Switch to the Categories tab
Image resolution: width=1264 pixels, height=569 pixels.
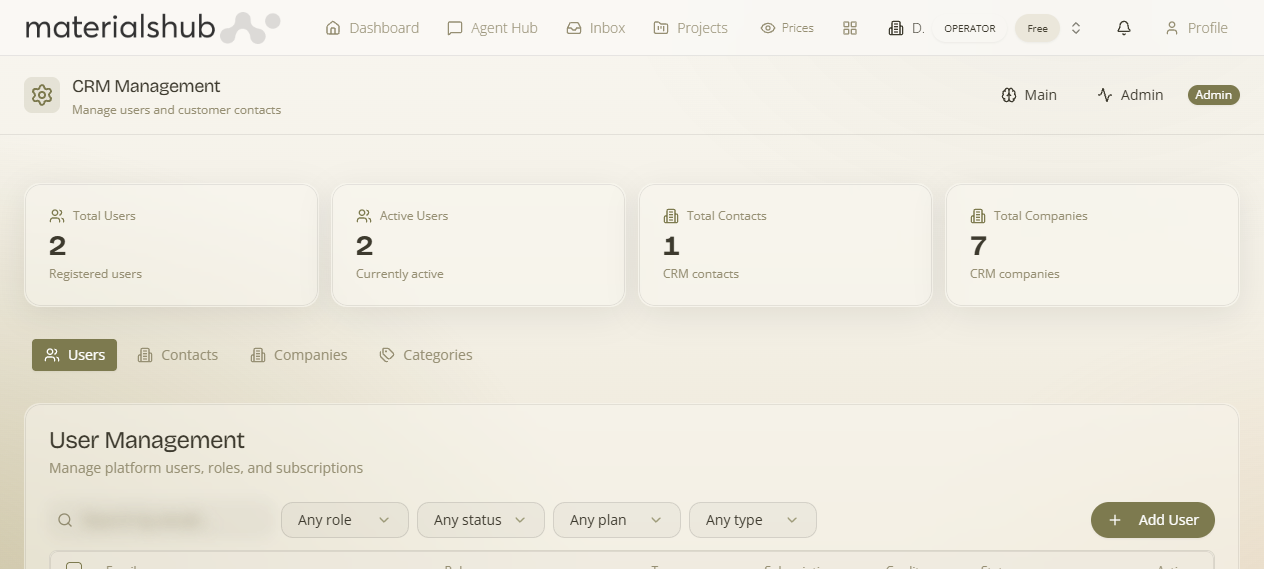coord(426,355)
